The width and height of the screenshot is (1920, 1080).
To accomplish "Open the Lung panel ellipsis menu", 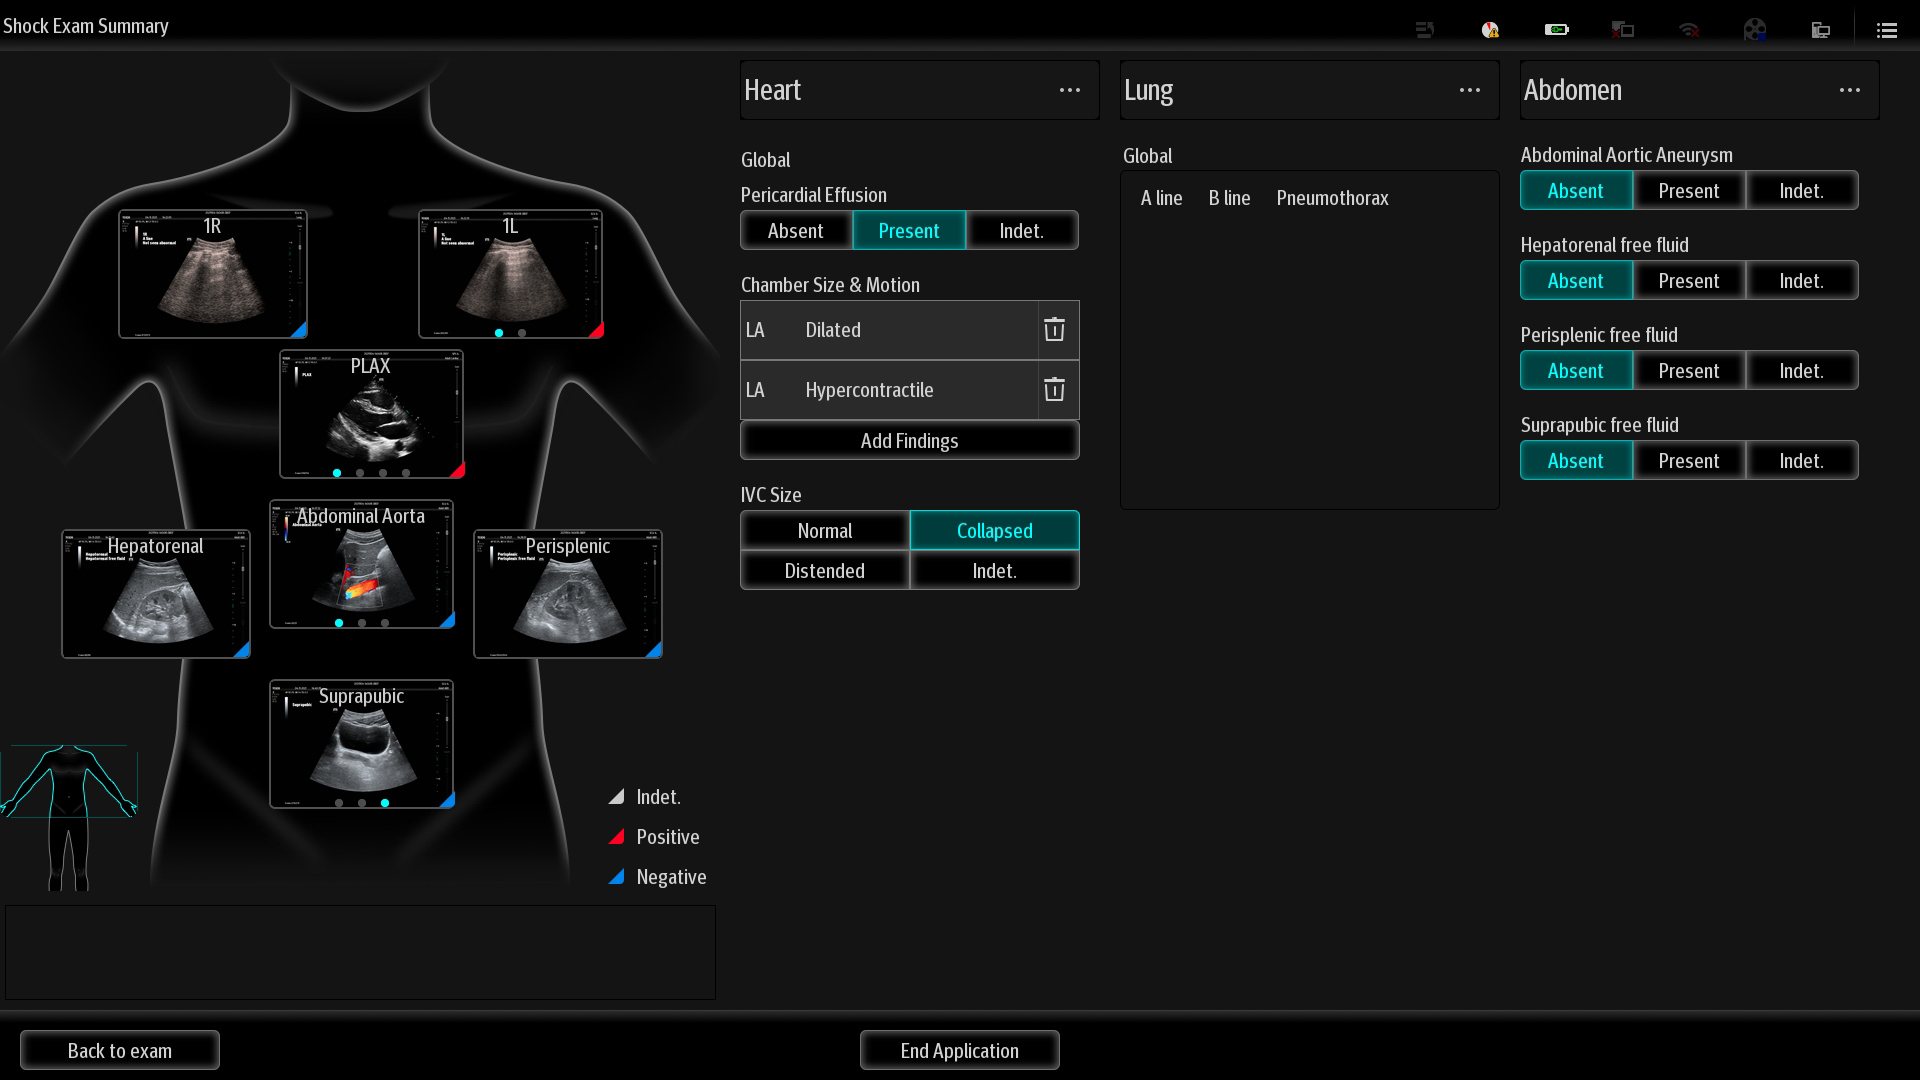I will point(1469,90).
